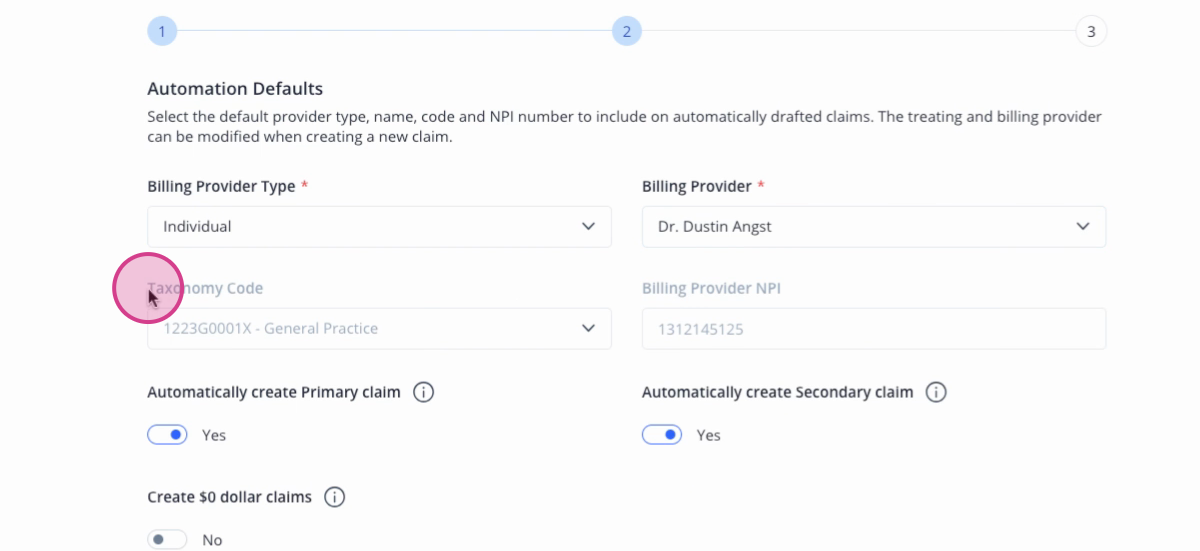Image resolution: width=1200 pixels, height=551 pixels.
Task: Show info about Create $0 dollar claims
Action: click(x=334, y=497)
